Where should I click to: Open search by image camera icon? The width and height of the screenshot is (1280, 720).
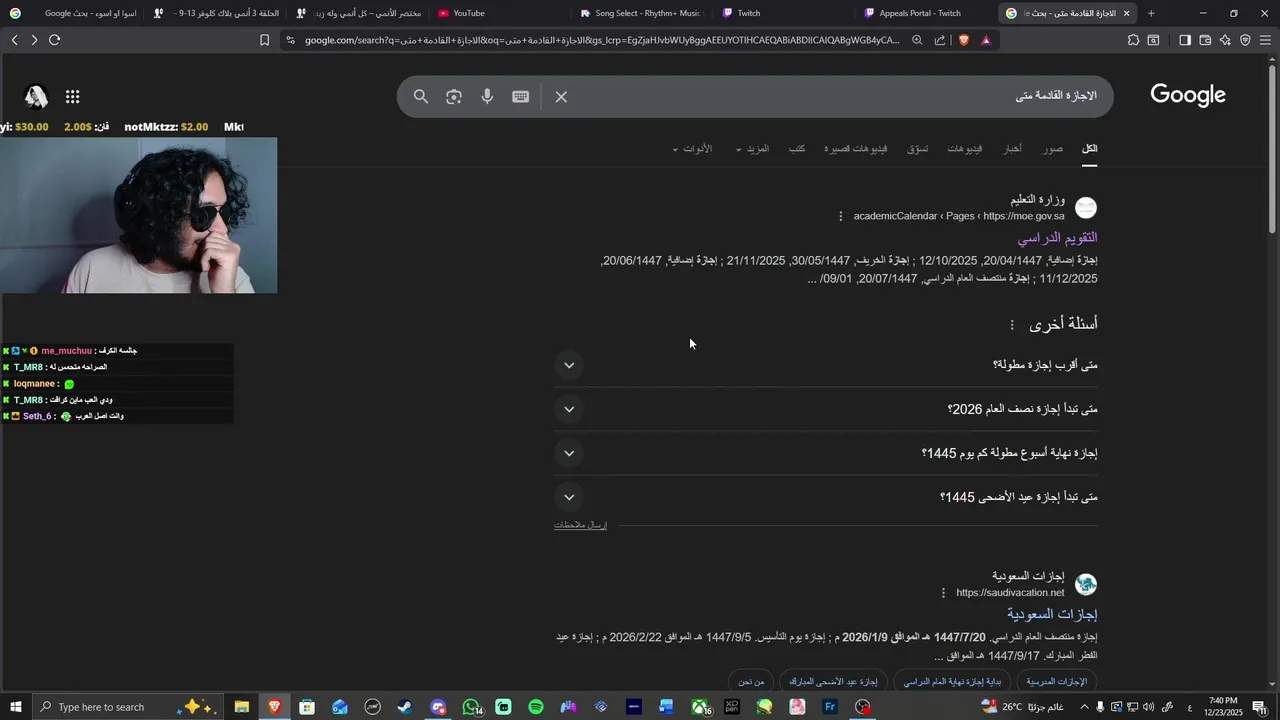[454, 97]
